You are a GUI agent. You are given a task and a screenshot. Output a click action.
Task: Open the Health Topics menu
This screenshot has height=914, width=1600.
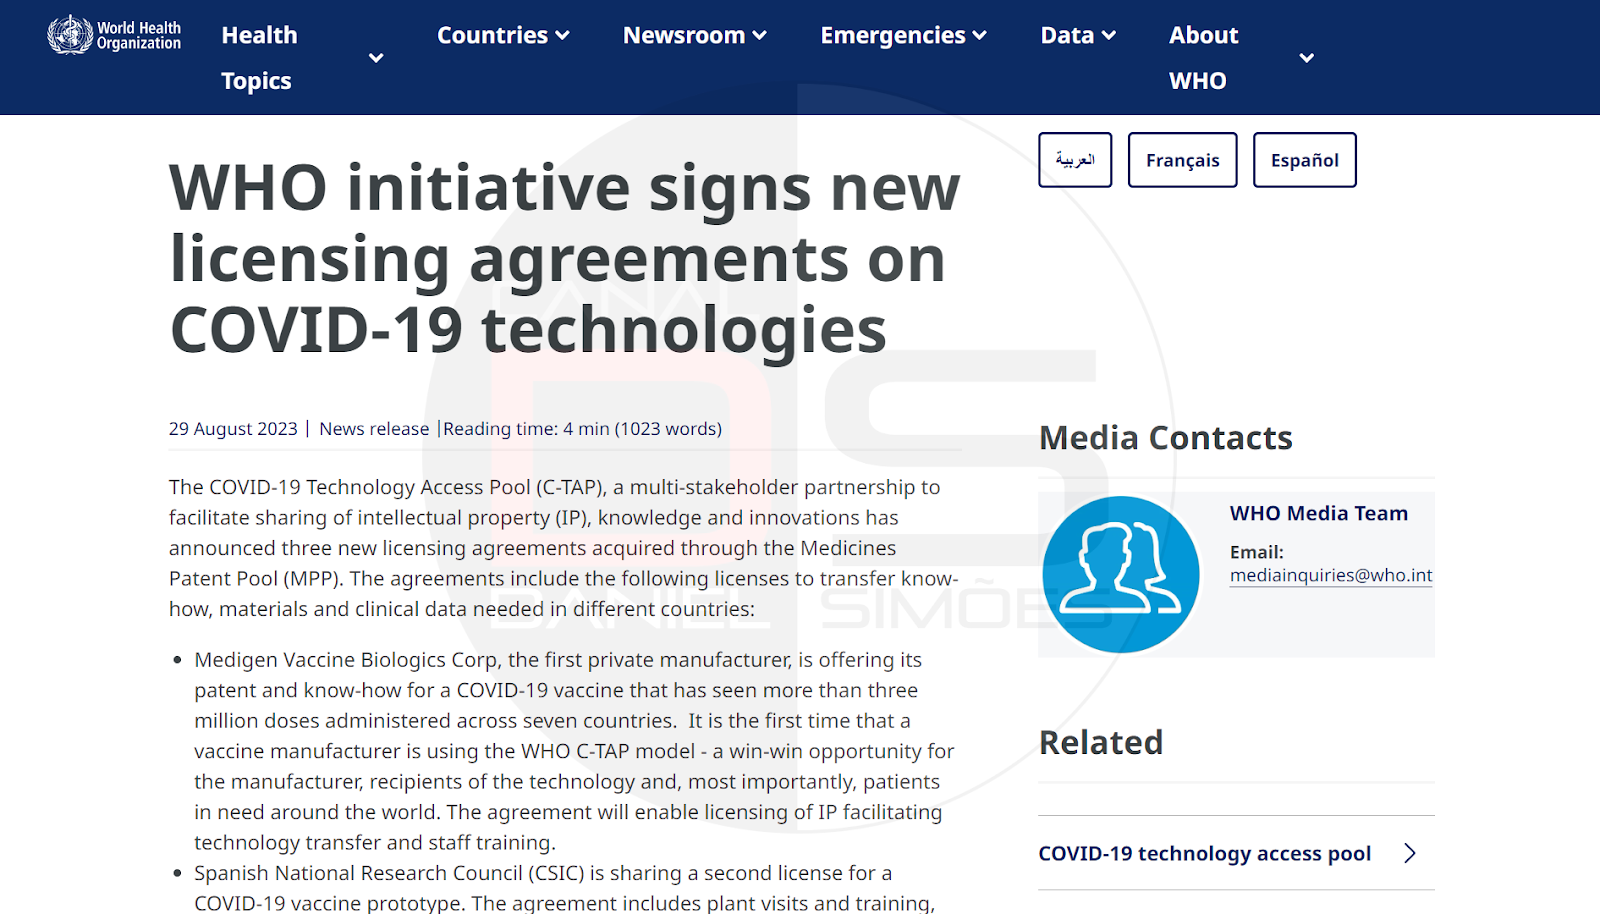tap(259, 58)
